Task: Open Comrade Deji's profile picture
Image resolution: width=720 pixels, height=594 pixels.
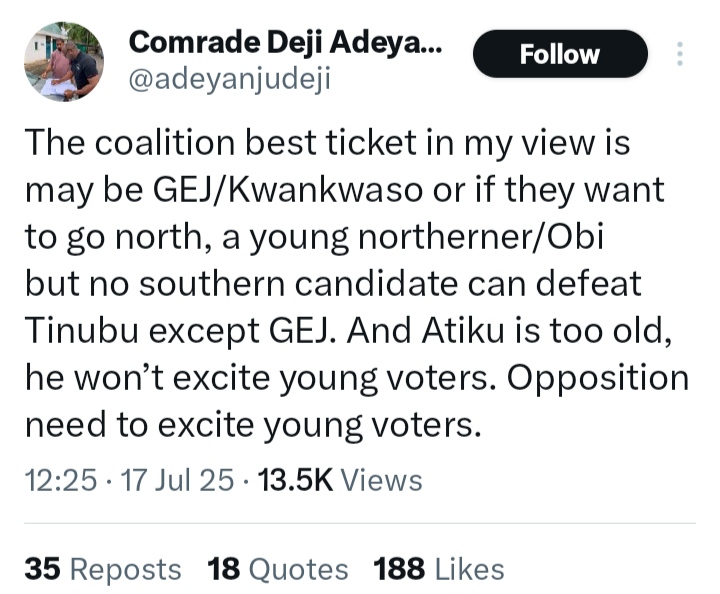Action: [64, 61]
